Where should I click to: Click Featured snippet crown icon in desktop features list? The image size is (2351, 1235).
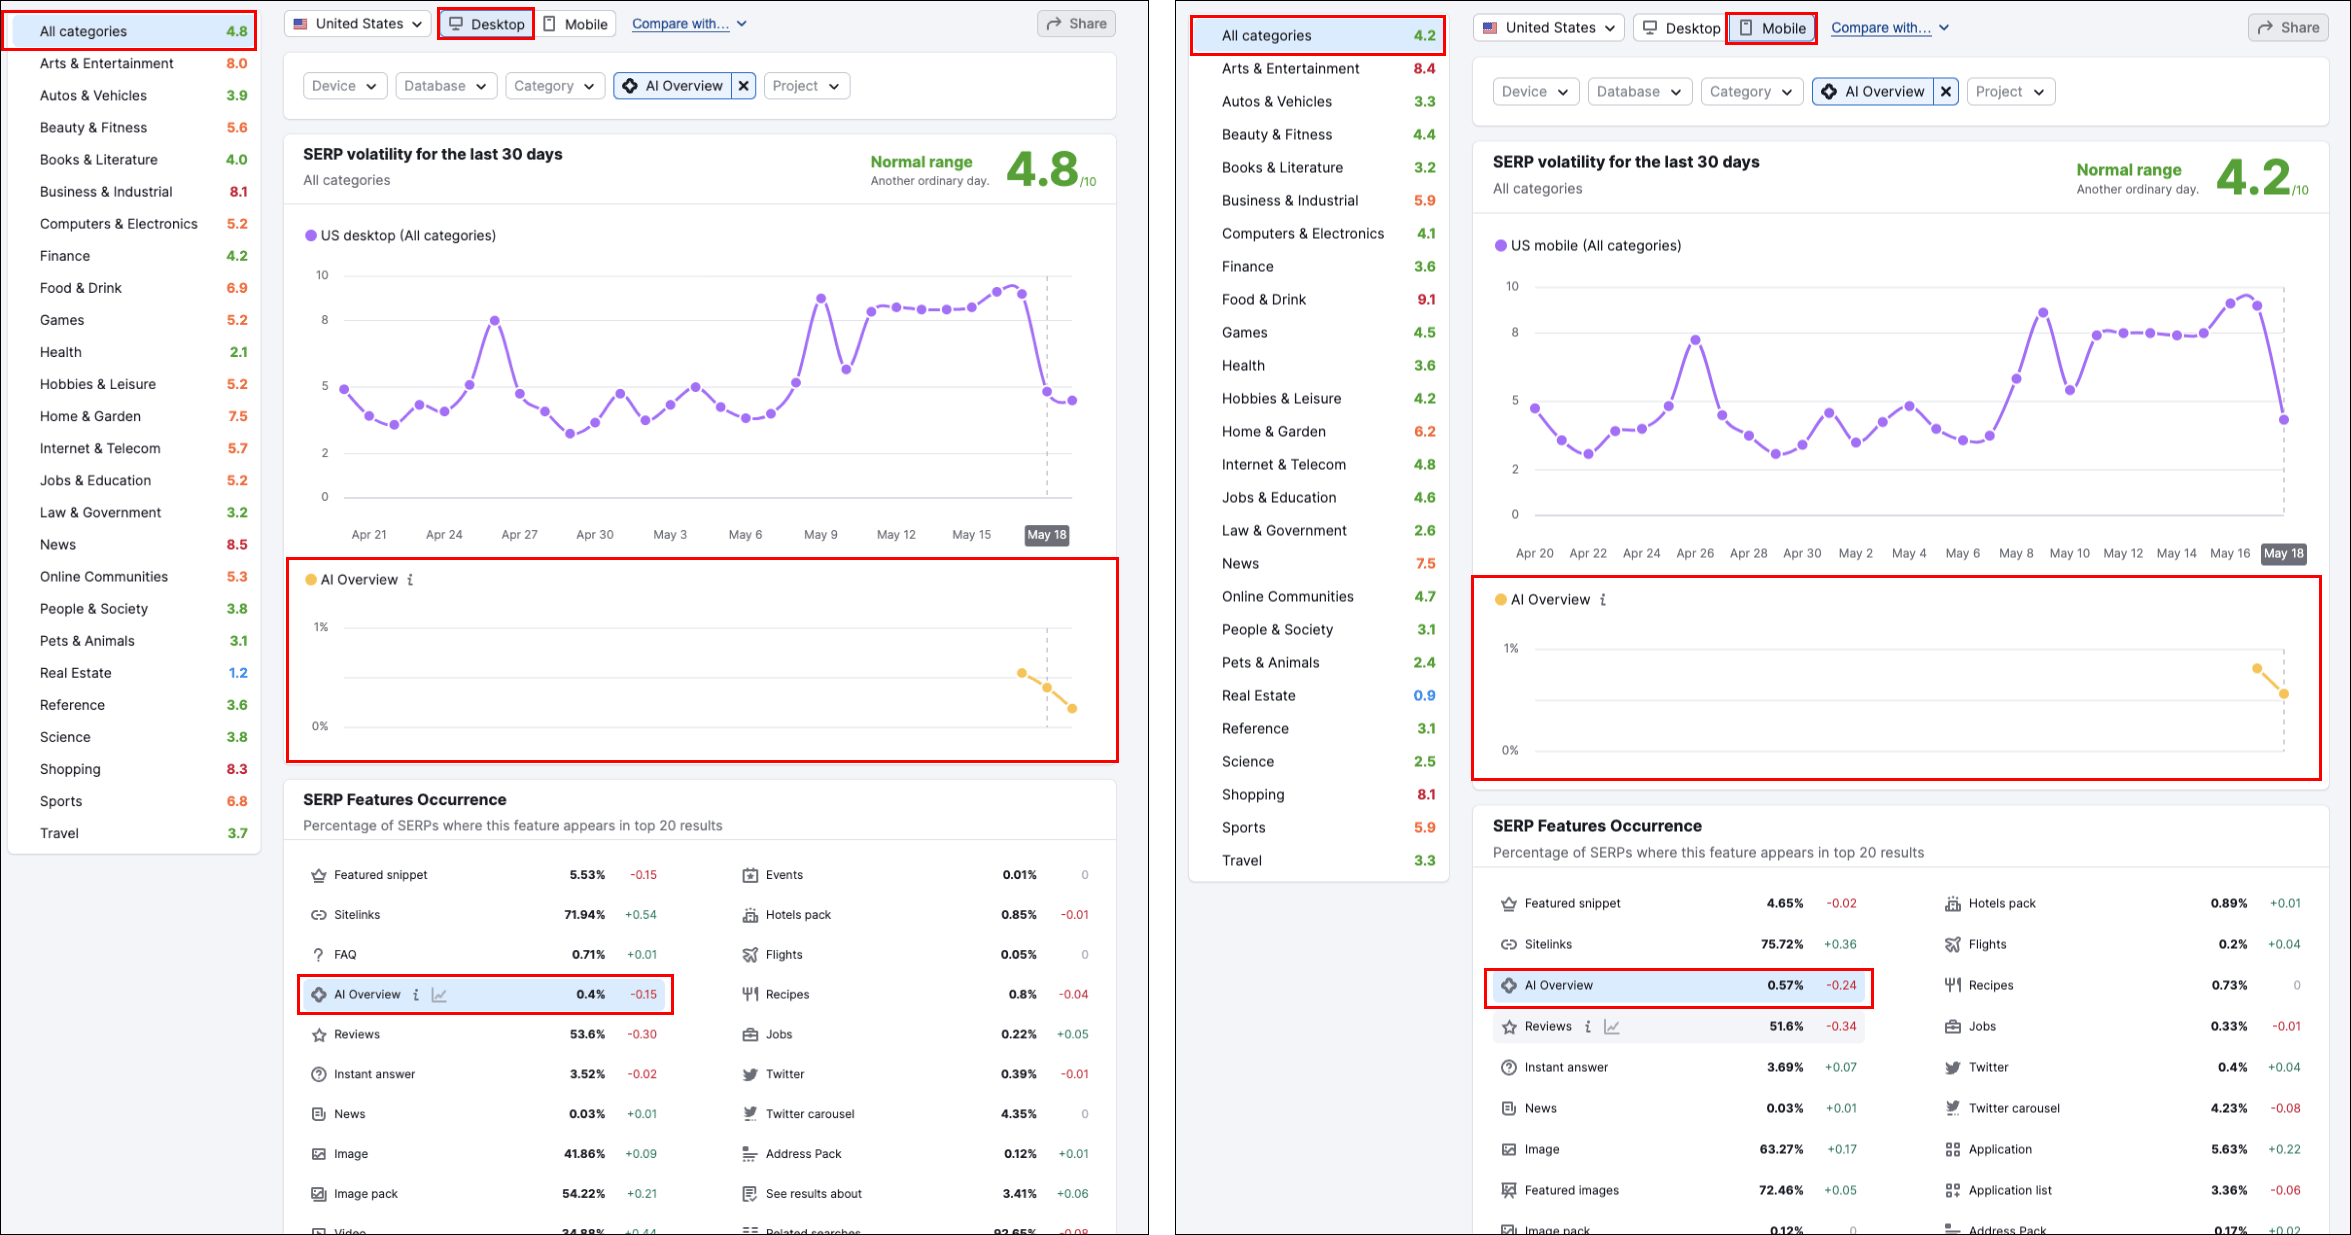(x=318, y=875)
